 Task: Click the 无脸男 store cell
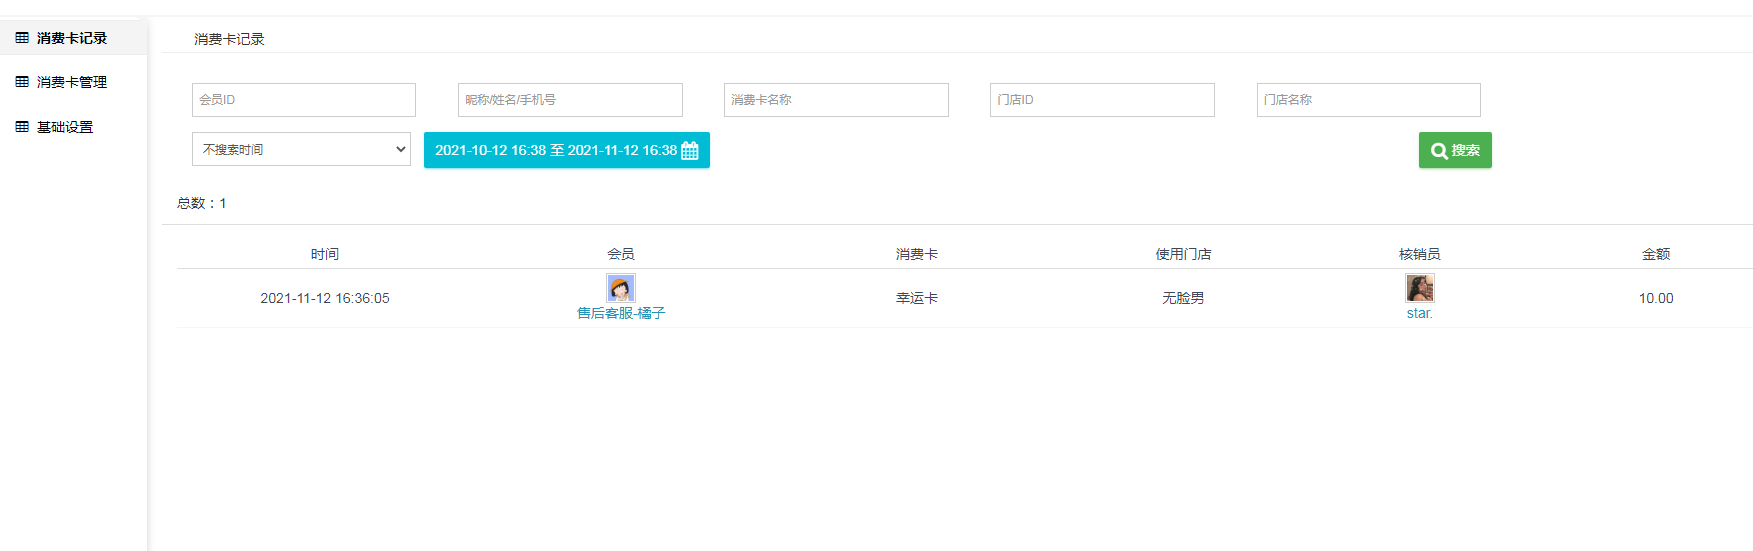(1183, 298)
